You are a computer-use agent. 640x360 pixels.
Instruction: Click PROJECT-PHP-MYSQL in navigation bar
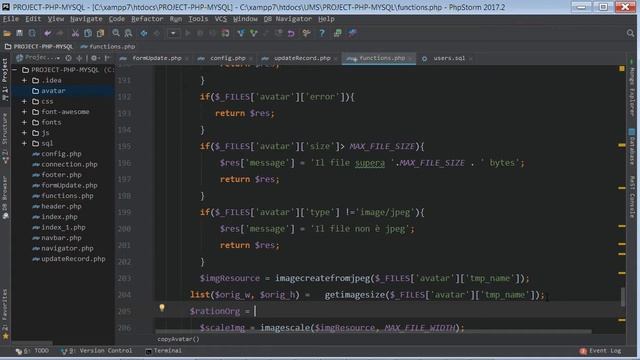39,47
